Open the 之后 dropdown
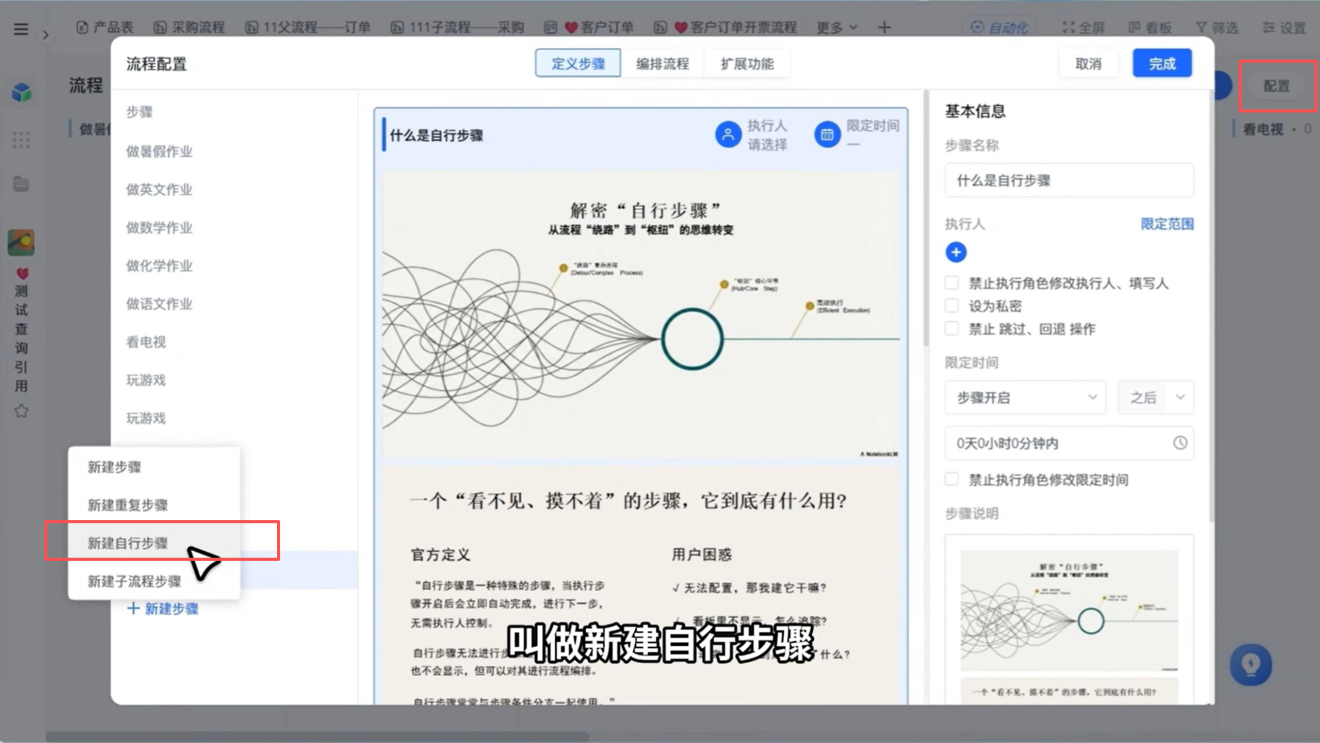Image resolution: width=1320 pixels, height=743 pixels. (1156, 397)
